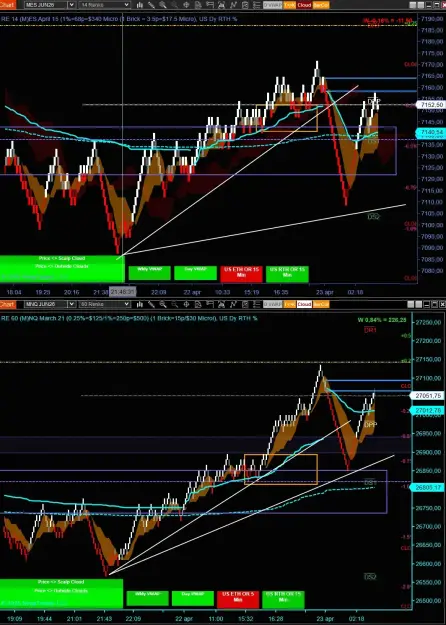Click the red US ETH OR 15 Min button
Image resolution: width=446 pixels, height=625 pixels.
pos(241,273)
